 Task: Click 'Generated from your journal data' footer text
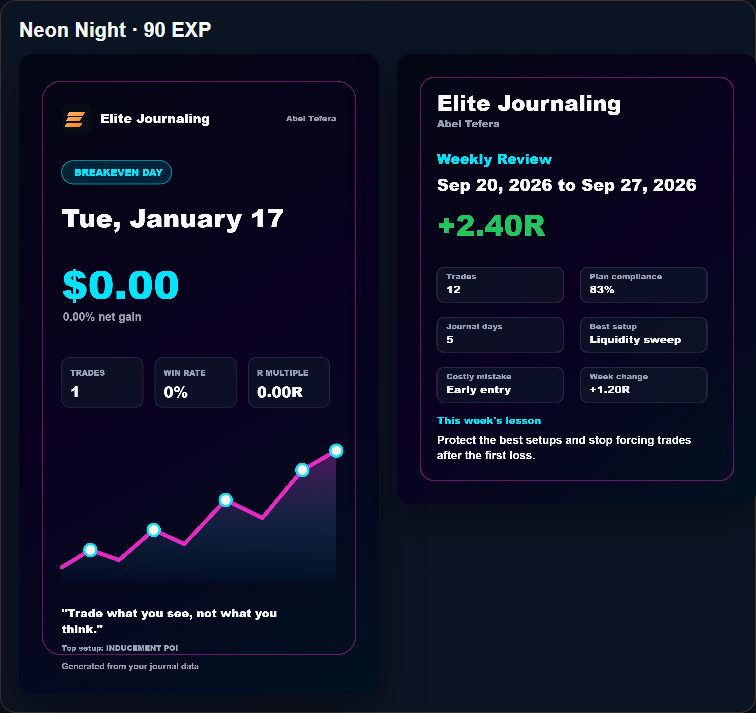pos(130,666)
